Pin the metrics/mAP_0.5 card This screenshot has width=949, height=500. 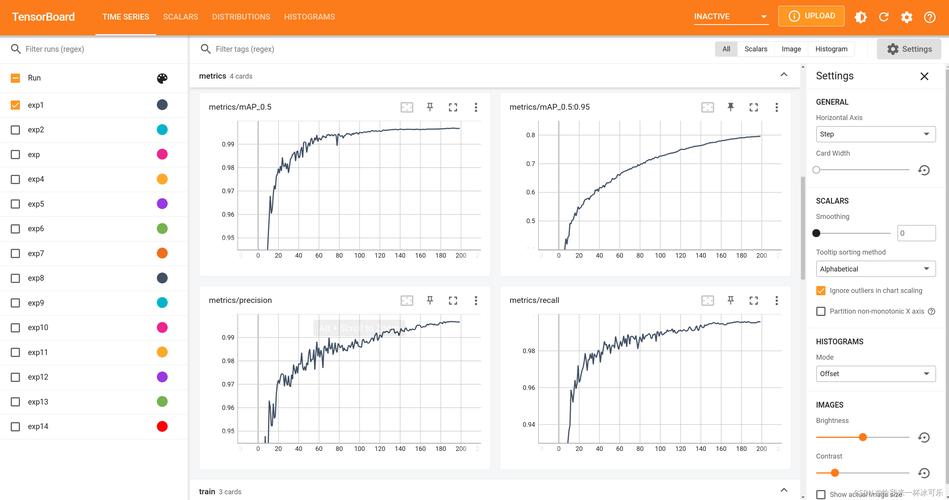[x=430, y=107]
